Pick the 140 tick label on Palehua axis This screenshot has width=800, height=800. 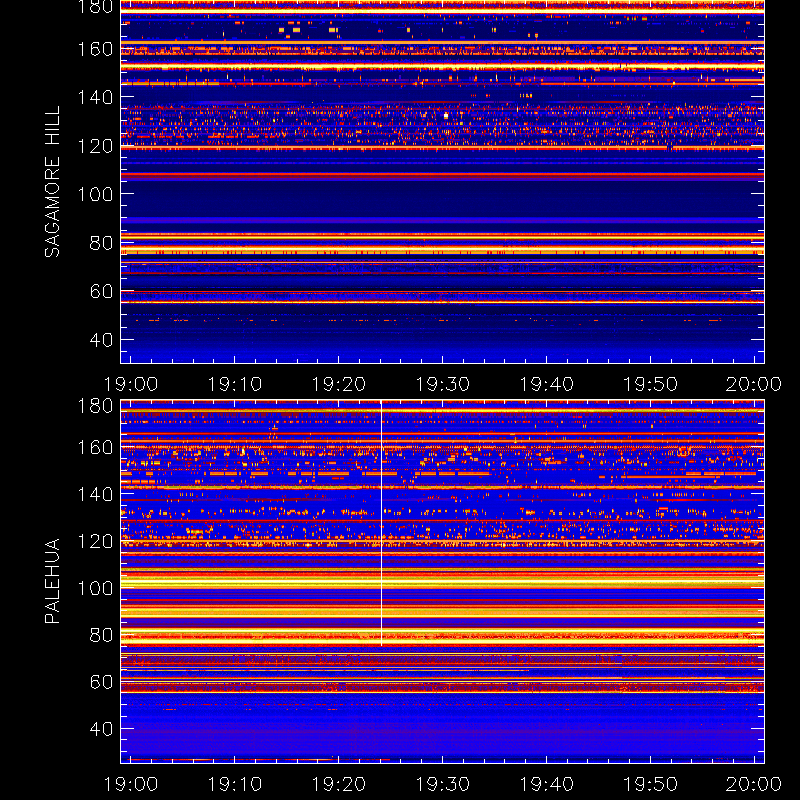95,494
